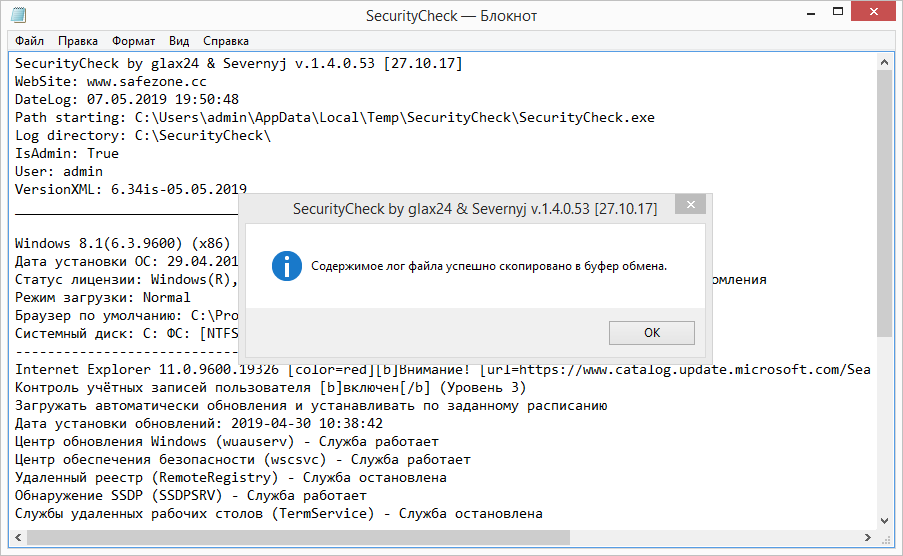This screenshot has height=556, width=903.
Task: Open the Файл menu
Action: pos(30,41)
